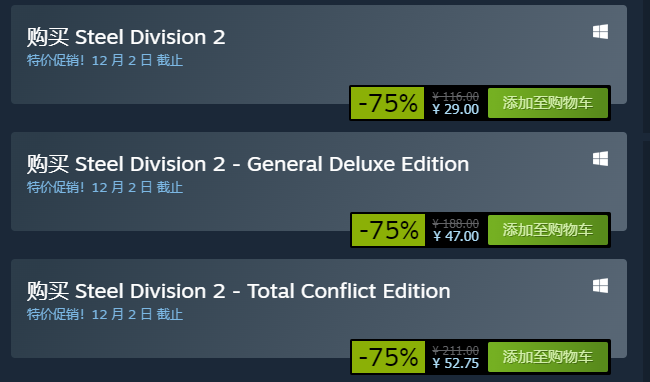Open the General Deluxe Edition purchase title
Screen dimensions: 650x382
tap(248, 164)
